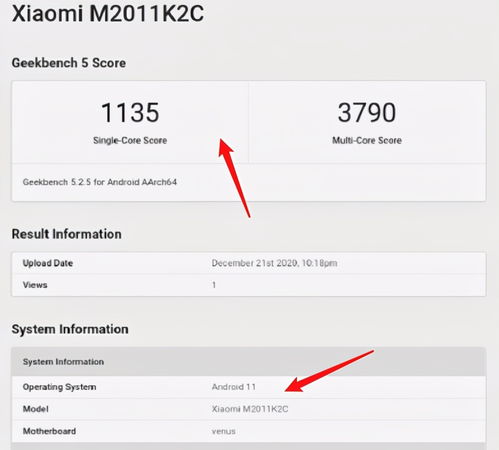The height and width of the screenshot is (450, 499).
Task: Click the Multi-Core Score label
Action: click(x=367, y=140)
